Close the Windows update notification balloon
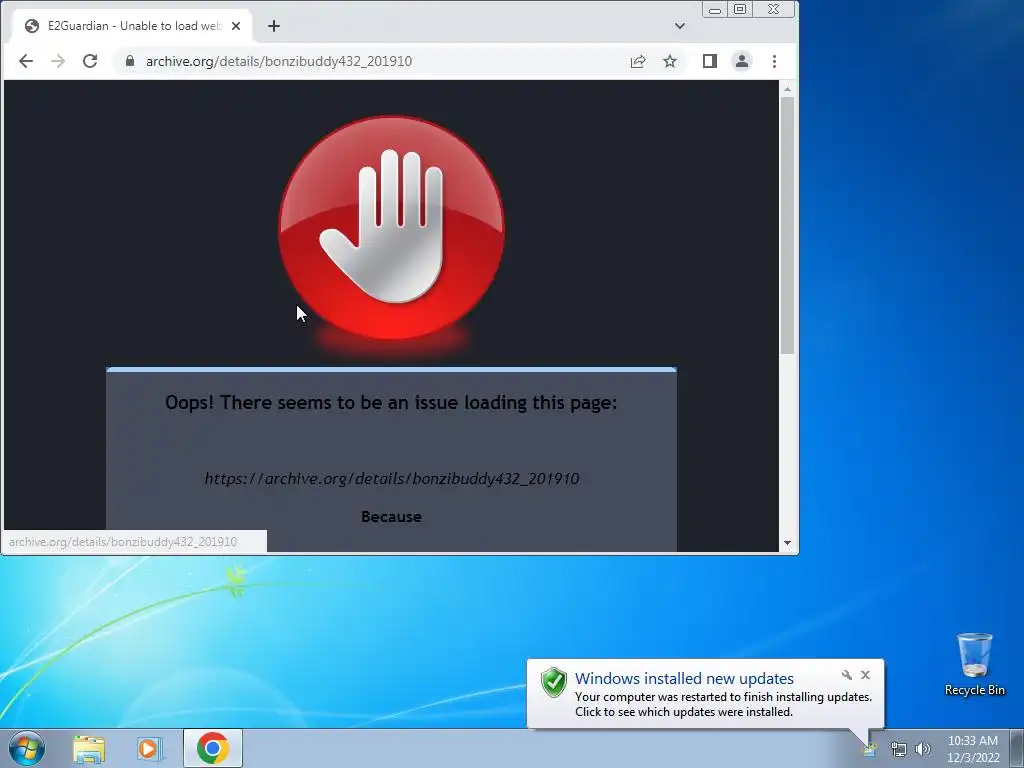Screen dimensions: 1024x768 [x=865, y=675]
